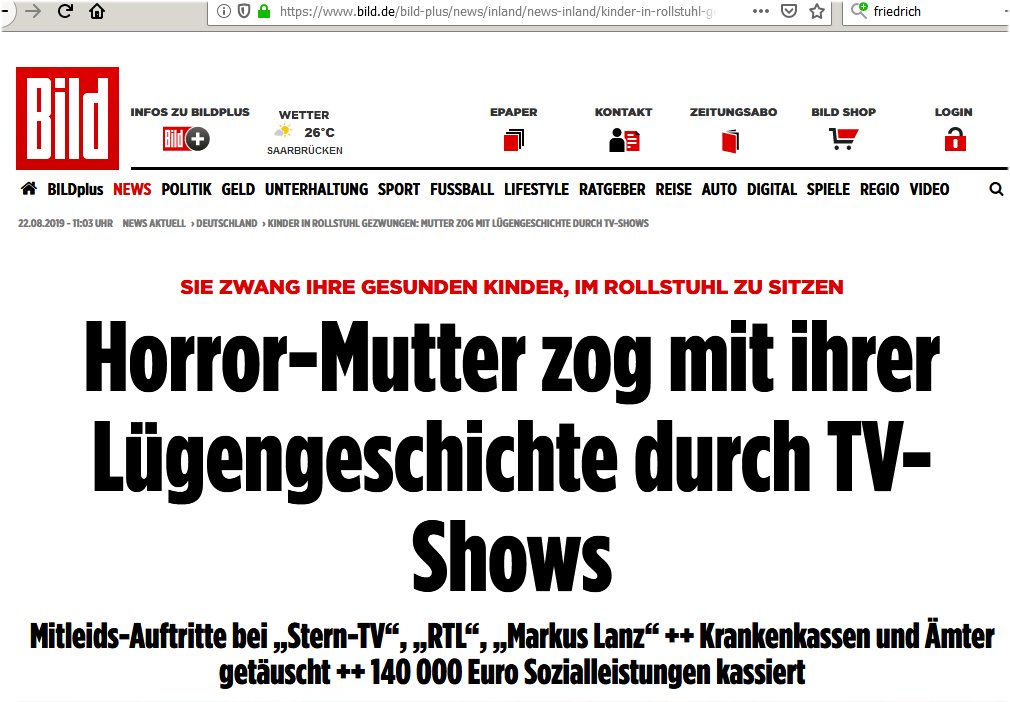Bookmark this page with the star icon
1010x702 pixels.
click(817, 11)
